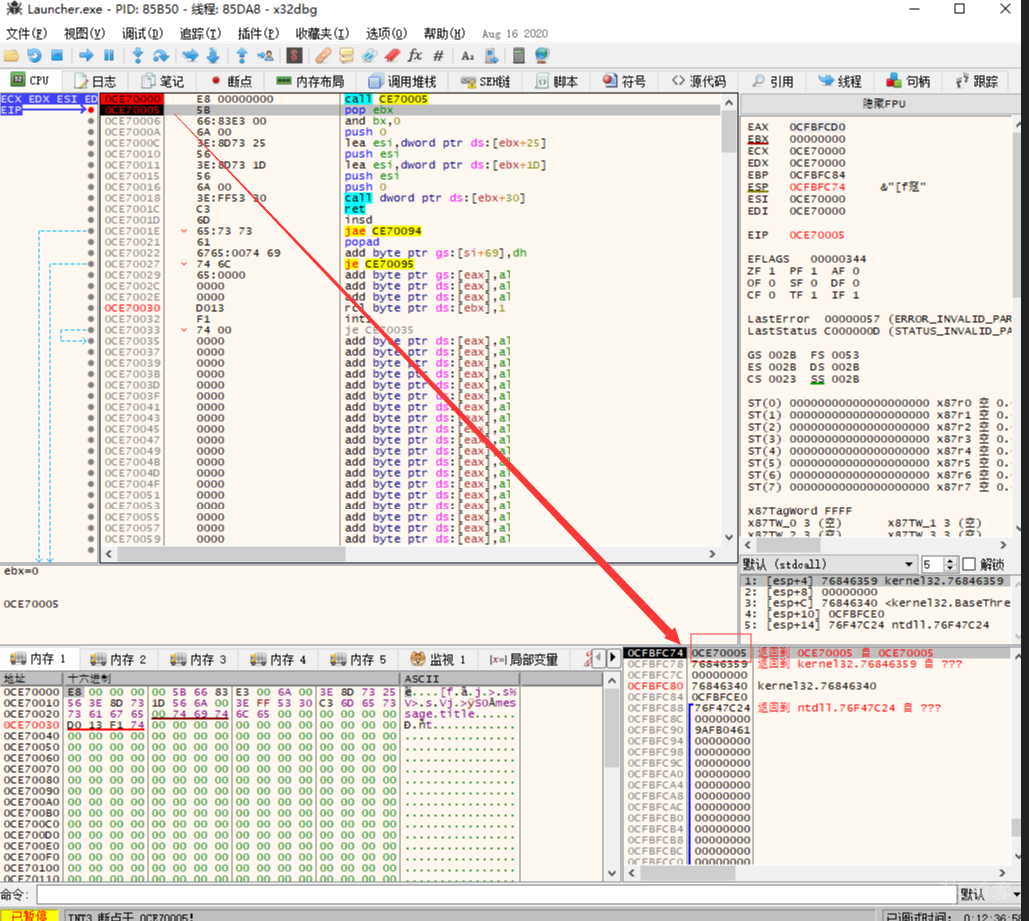This screenshot has width=1029, height=921.
Task: Open the Variables hash icon
Action: pos(438,56)
